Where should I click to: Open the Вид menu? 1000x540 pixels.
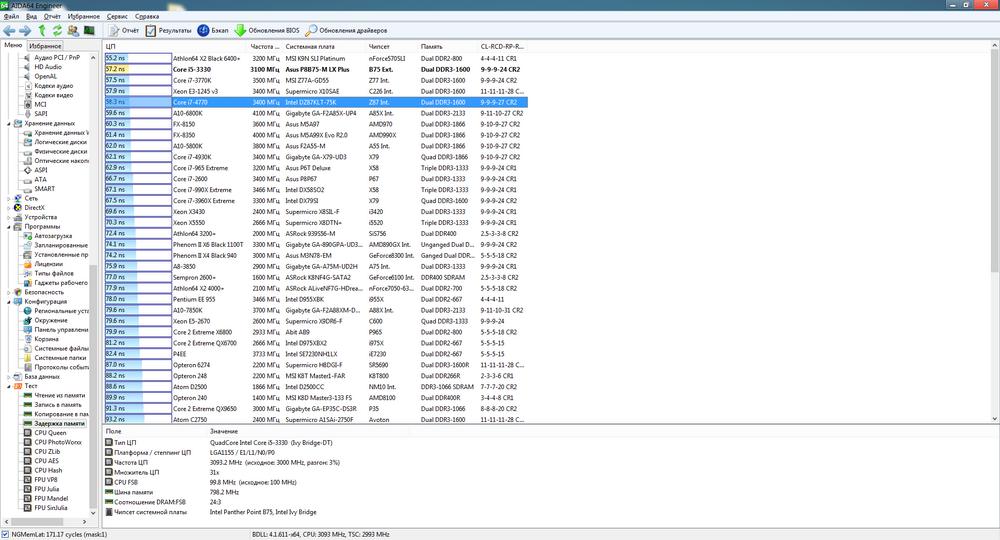click(31, 17)
